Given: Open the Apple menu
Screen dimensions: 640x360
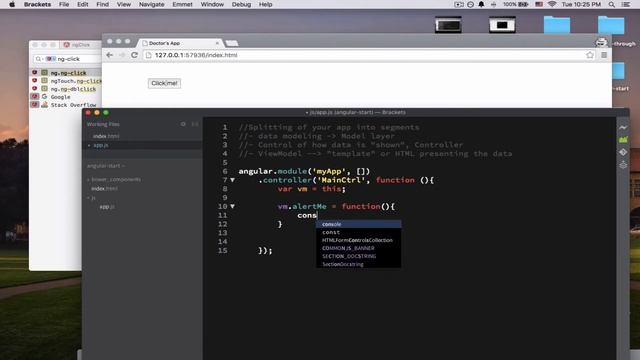Looking at the screenshot, I should [x=12, y=4].
